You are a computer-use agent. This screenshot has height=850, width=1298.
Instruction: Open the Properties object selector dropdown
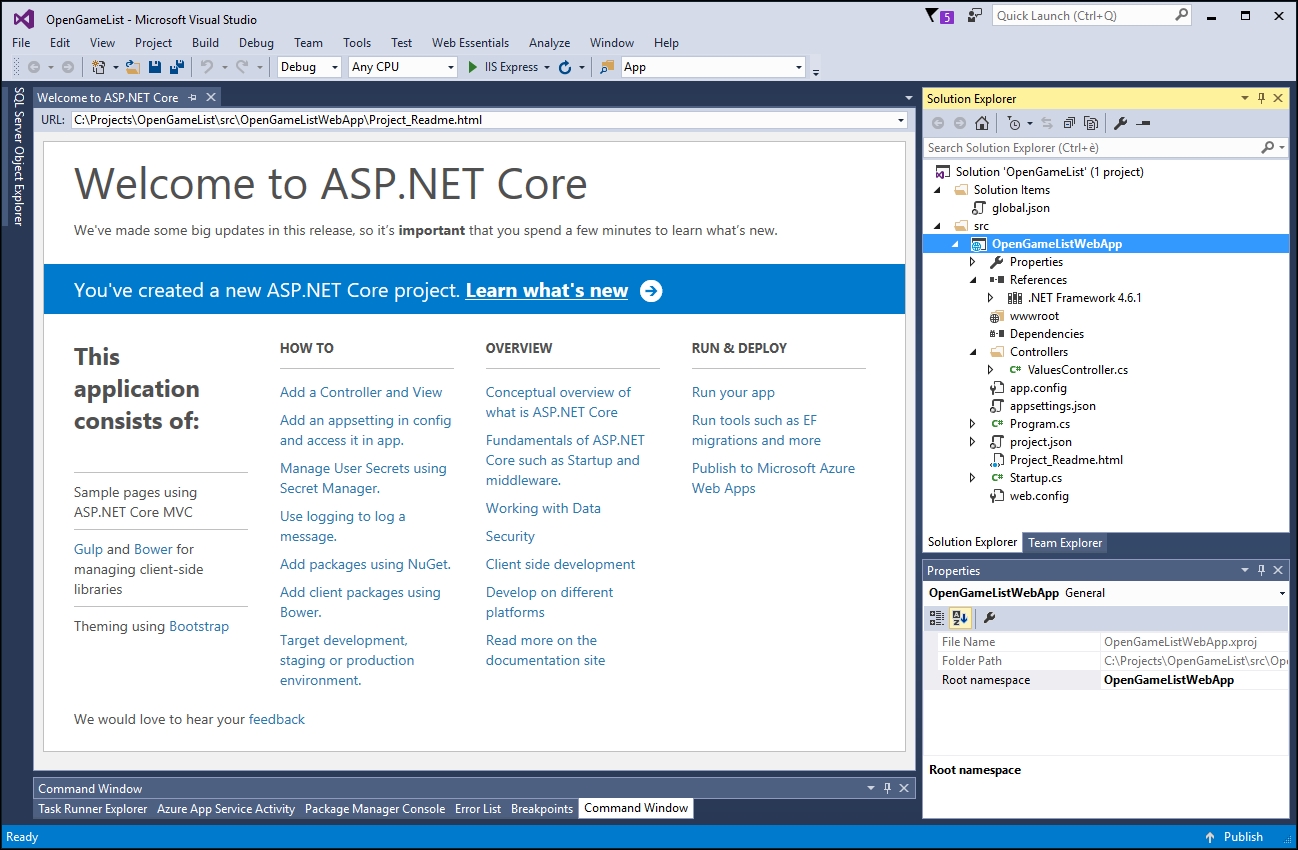coord(1282,593)
